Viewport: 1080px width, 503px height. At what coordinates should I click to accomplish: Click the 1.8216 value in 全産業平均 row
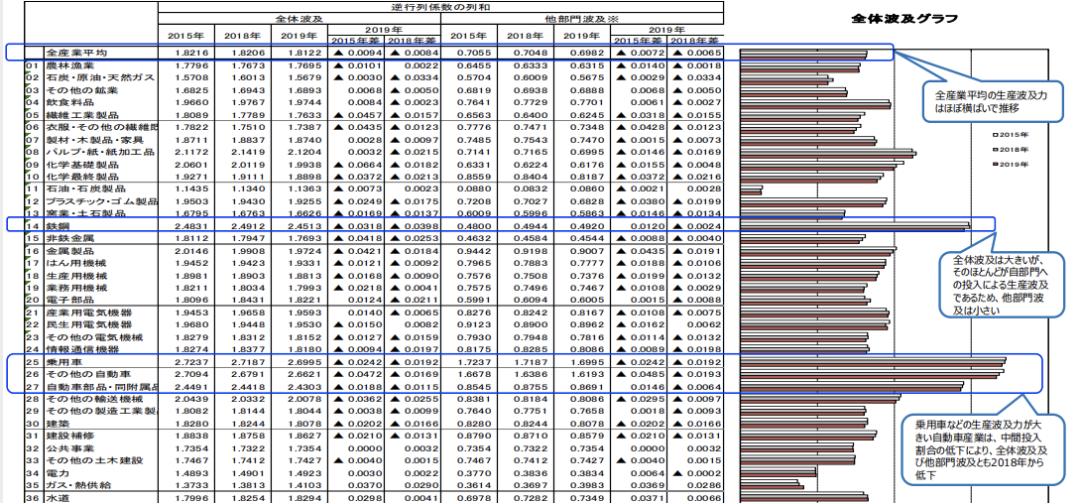coord(189,52)
